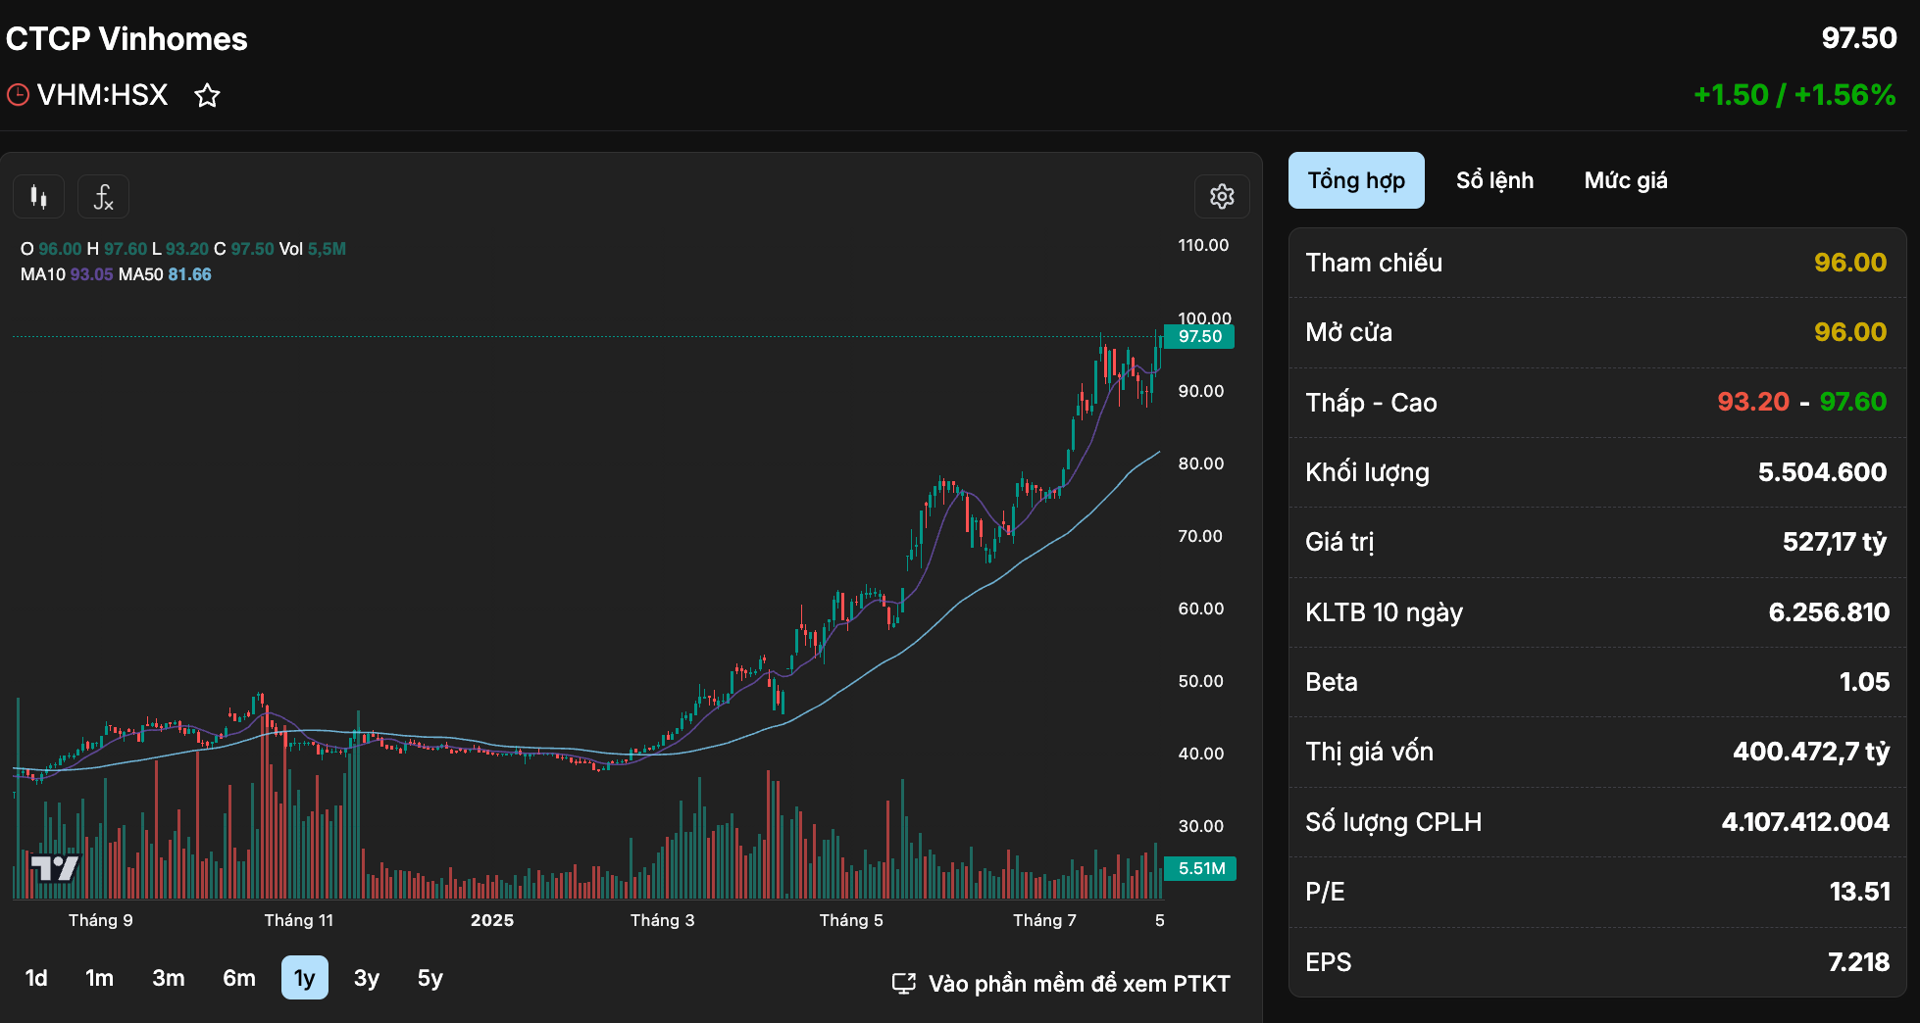The image size is (1920, 1023).
Task: Click the VHM:HSX ticker symbol
Action: click(102, 95)
